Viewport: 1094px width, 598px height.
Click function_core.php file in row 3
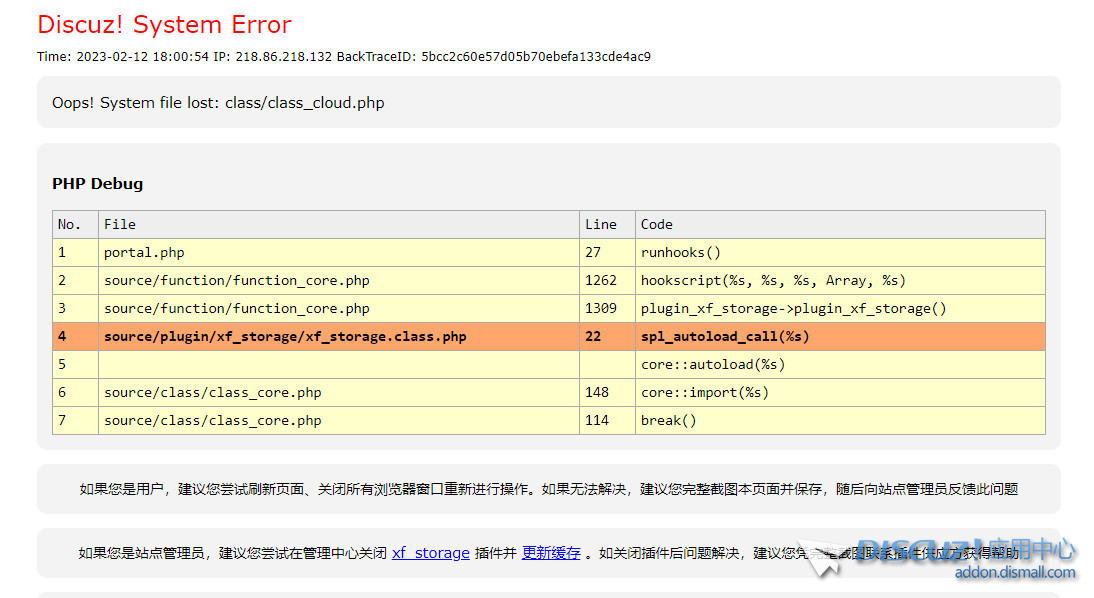[x=338, y=308]
